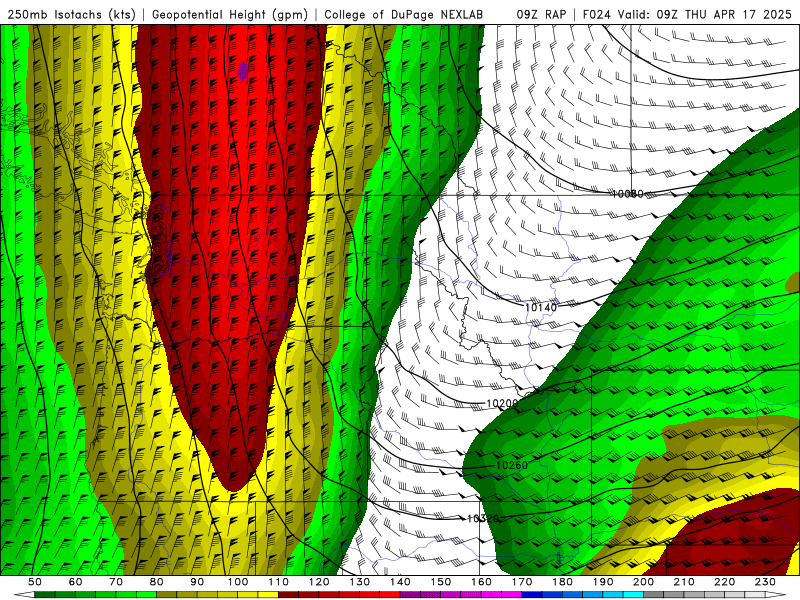Click the purple wind maximum spot on map
This screenshot has height=600, width=800.
[x=243, y=70]
